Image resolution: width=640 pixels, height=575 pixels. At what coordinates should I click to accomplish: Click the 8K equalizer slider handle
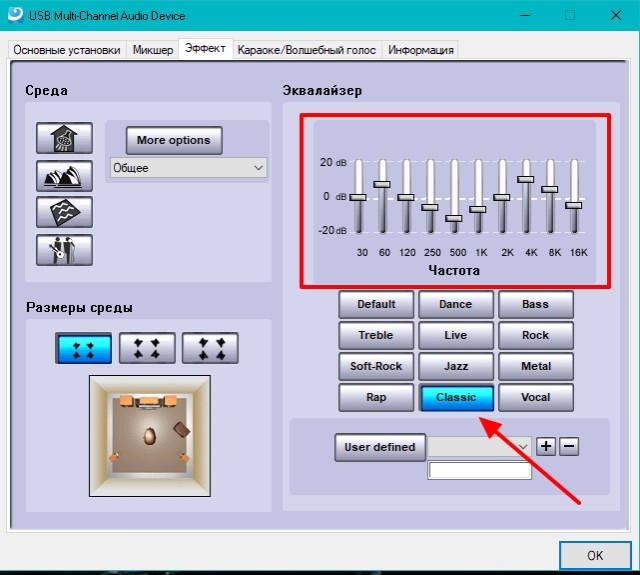(x=550, y=189)
